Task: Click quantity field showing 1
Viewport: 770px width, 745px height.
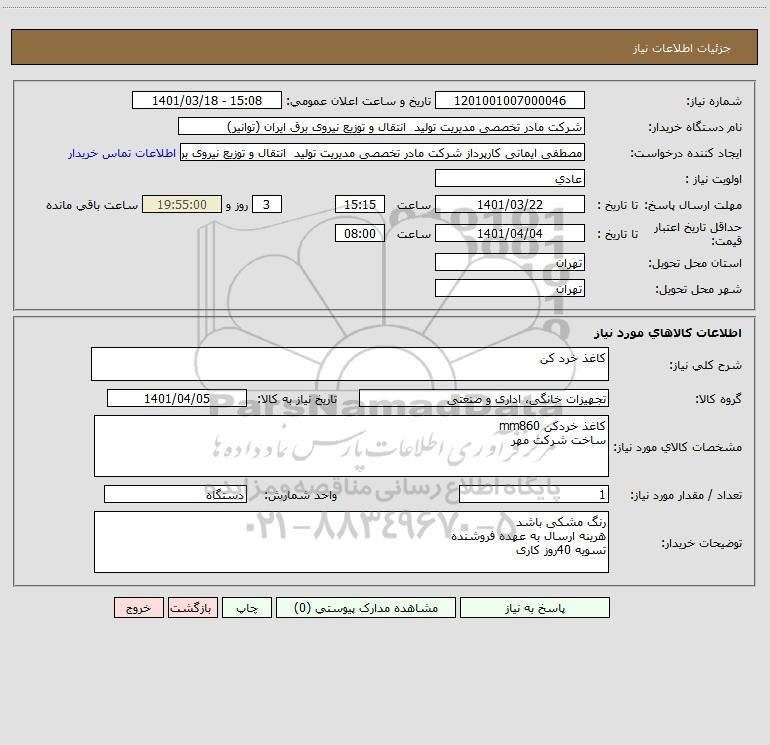Action: (x=534, y=494)
